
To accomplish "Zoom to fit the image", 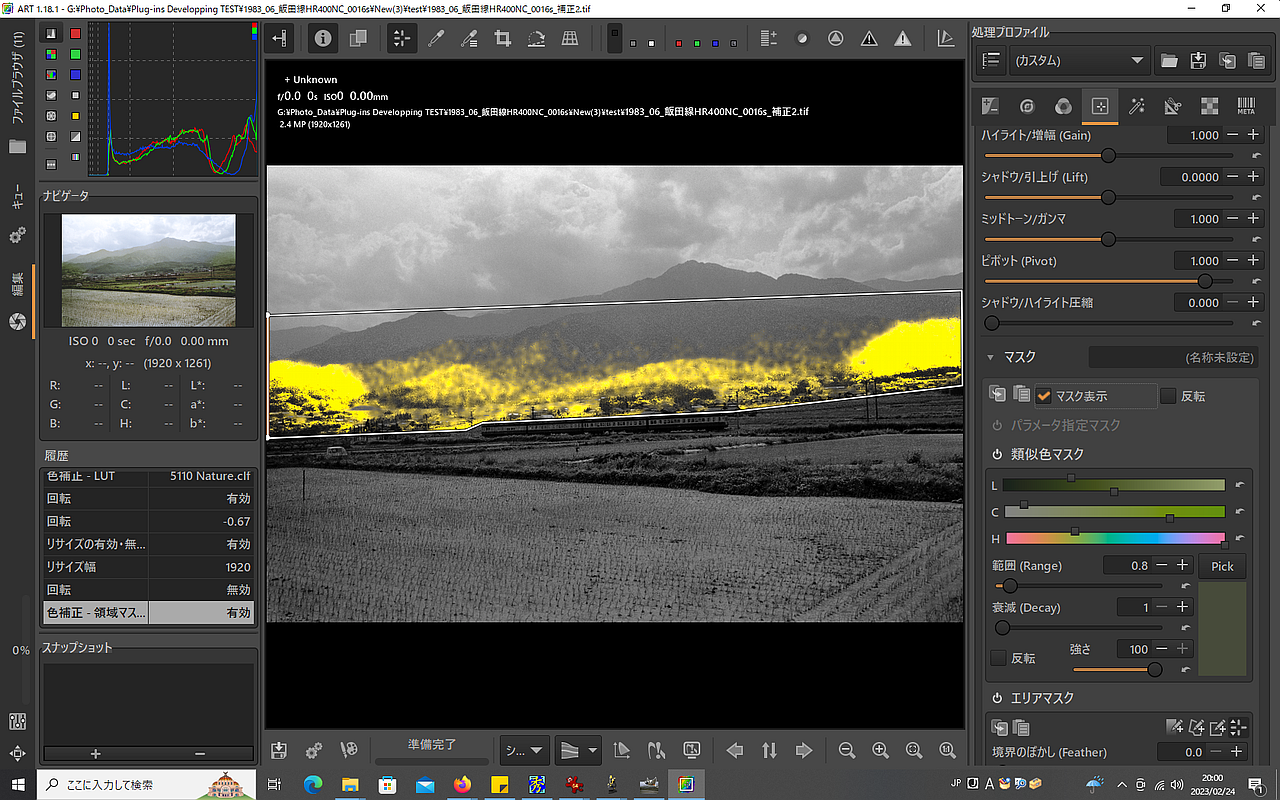I will point(913,750).
